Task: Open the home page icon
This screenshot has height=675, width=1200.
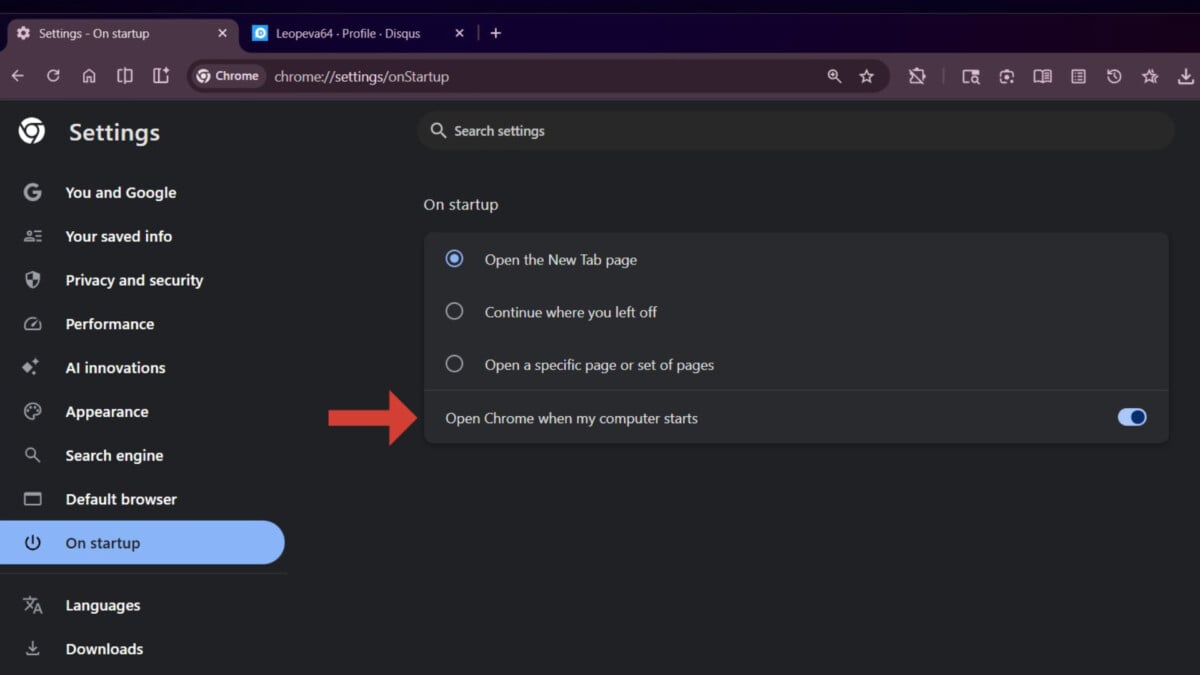Action: [89, 76]
